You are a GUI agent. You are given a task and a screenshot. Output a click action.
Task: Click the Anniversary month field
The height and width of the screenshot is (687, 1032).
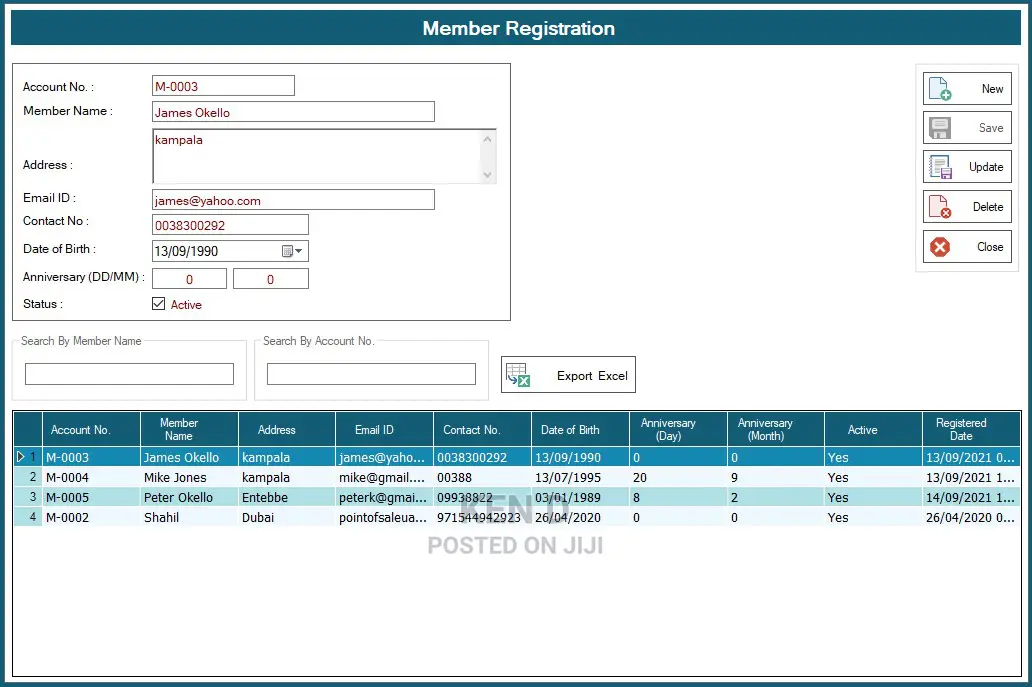(271, 279)
